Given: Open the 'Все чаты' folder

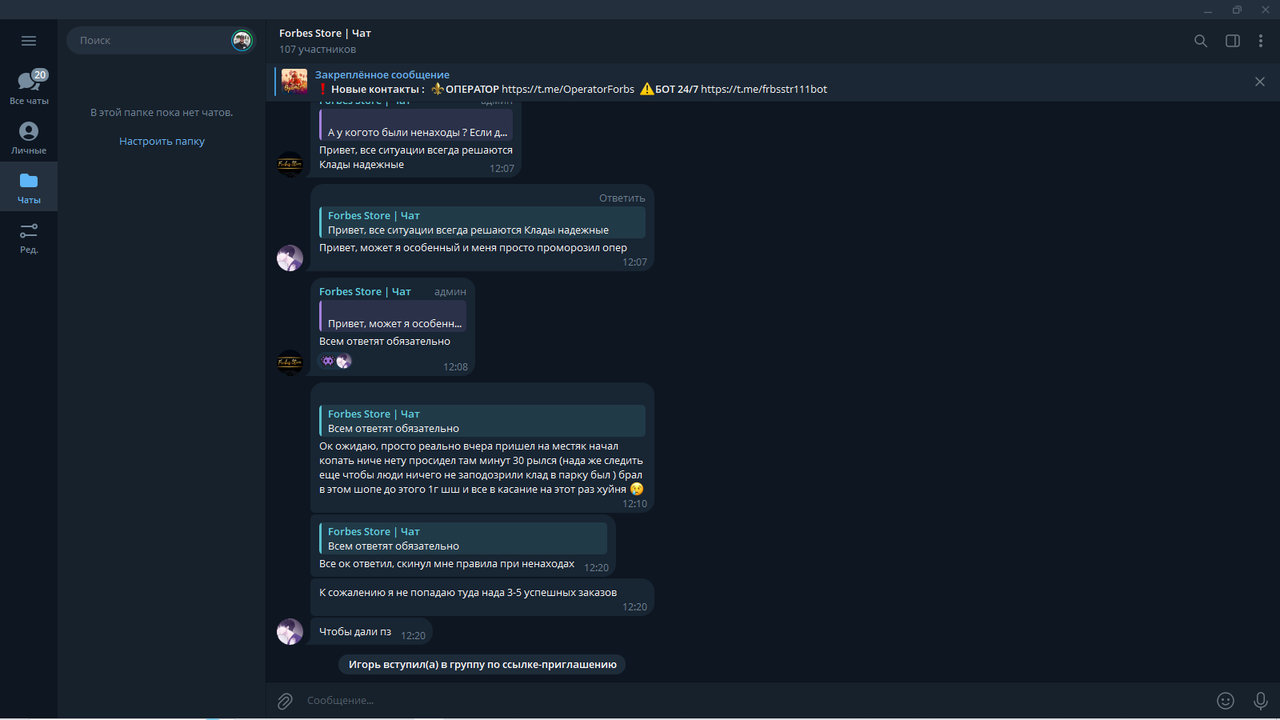Looking at the screenshot, I should [x=29, y=88].
